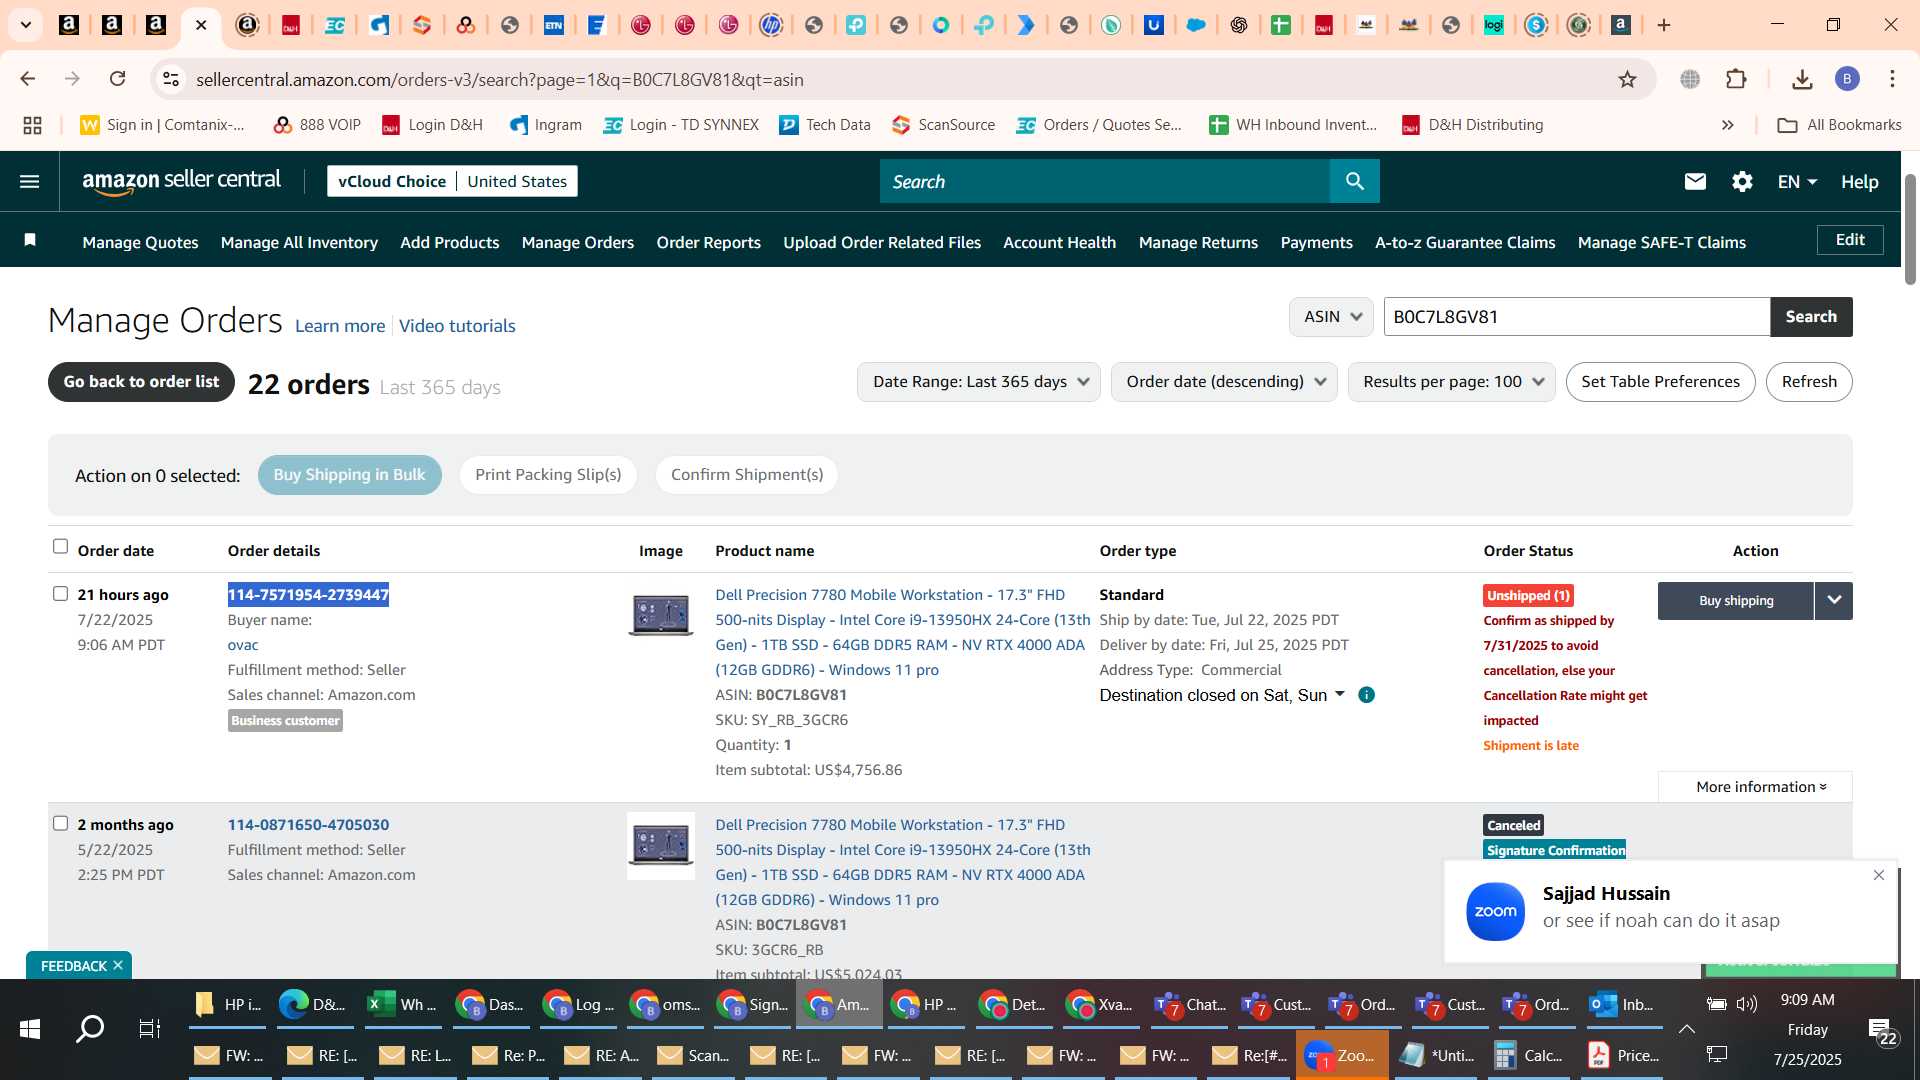Click the header Search input field
The image size is (1920, 1080).
pyautogui.click(x=1105, y=181)
